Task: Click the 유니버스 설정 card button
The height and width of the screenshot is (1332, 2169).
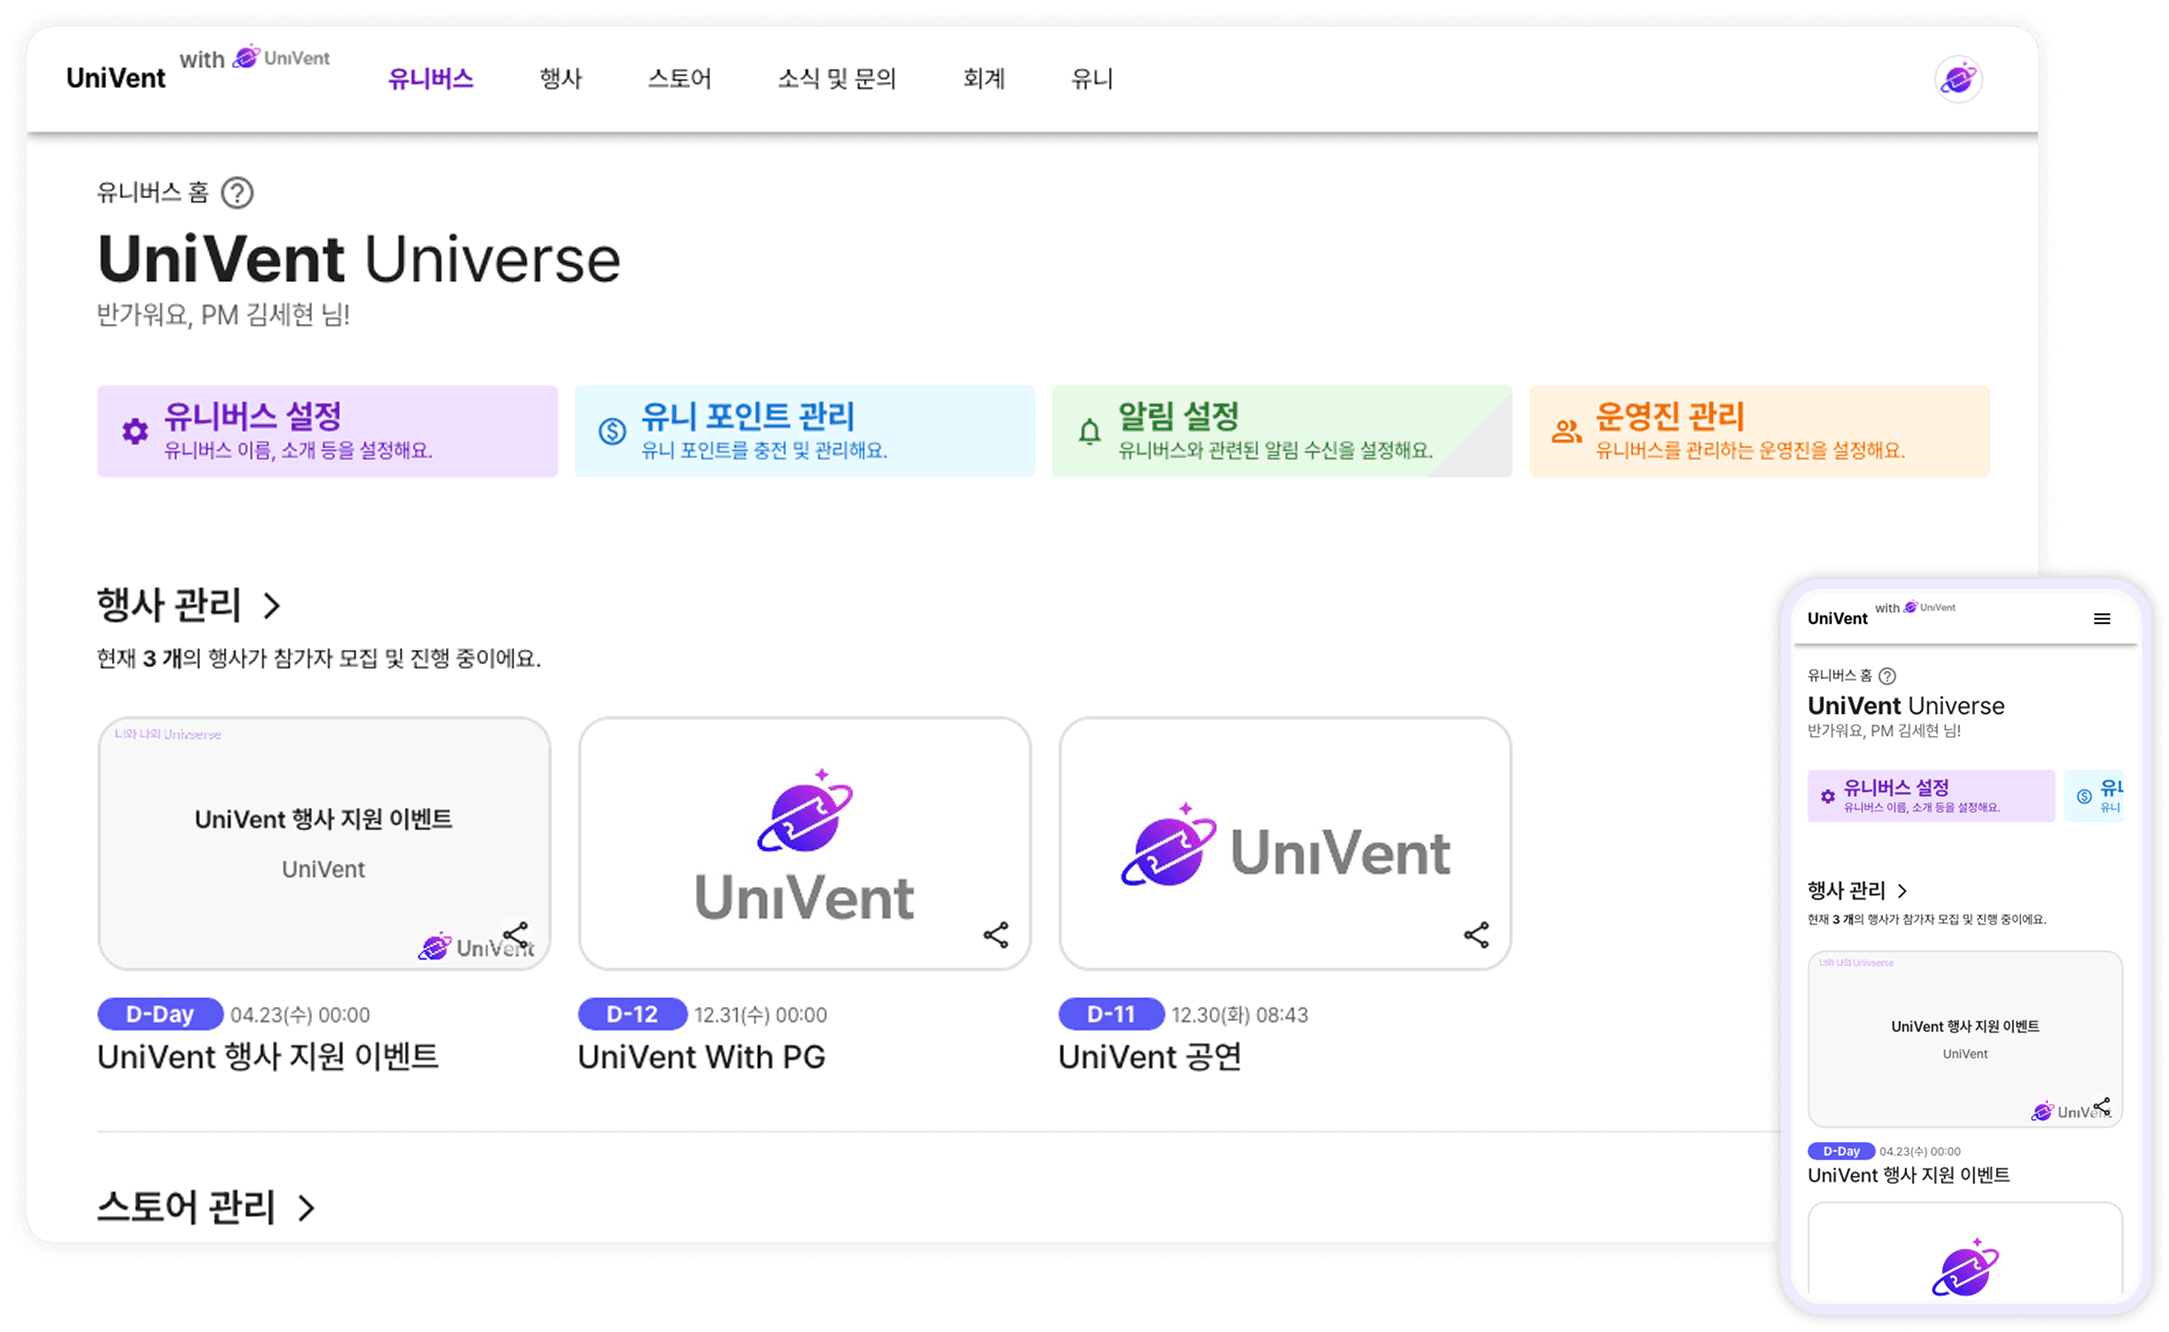Action: tap(326, 431)
